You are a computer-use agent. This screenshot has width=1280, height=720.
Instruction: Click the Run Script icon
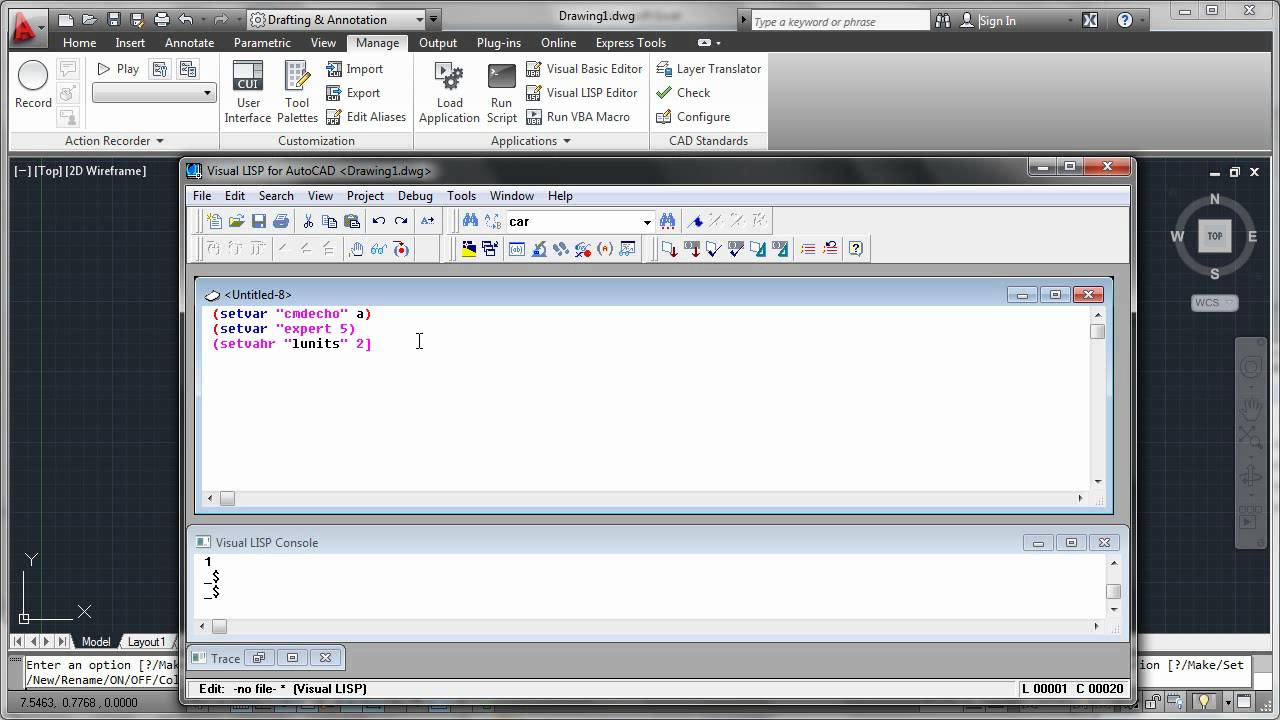tap(502, 92)
